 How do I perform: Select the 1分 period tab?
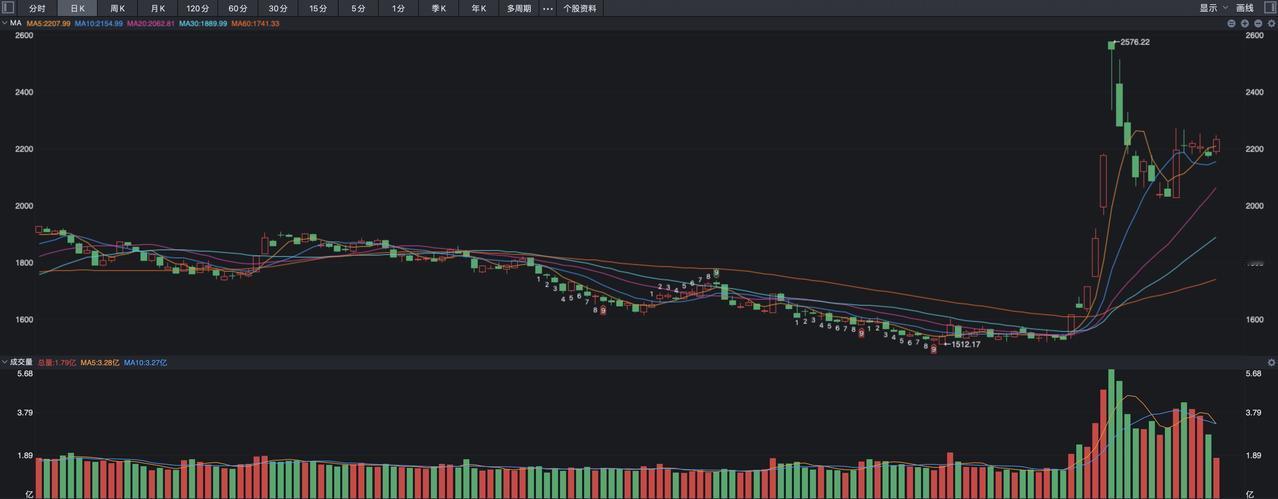(x=398, y=8)
